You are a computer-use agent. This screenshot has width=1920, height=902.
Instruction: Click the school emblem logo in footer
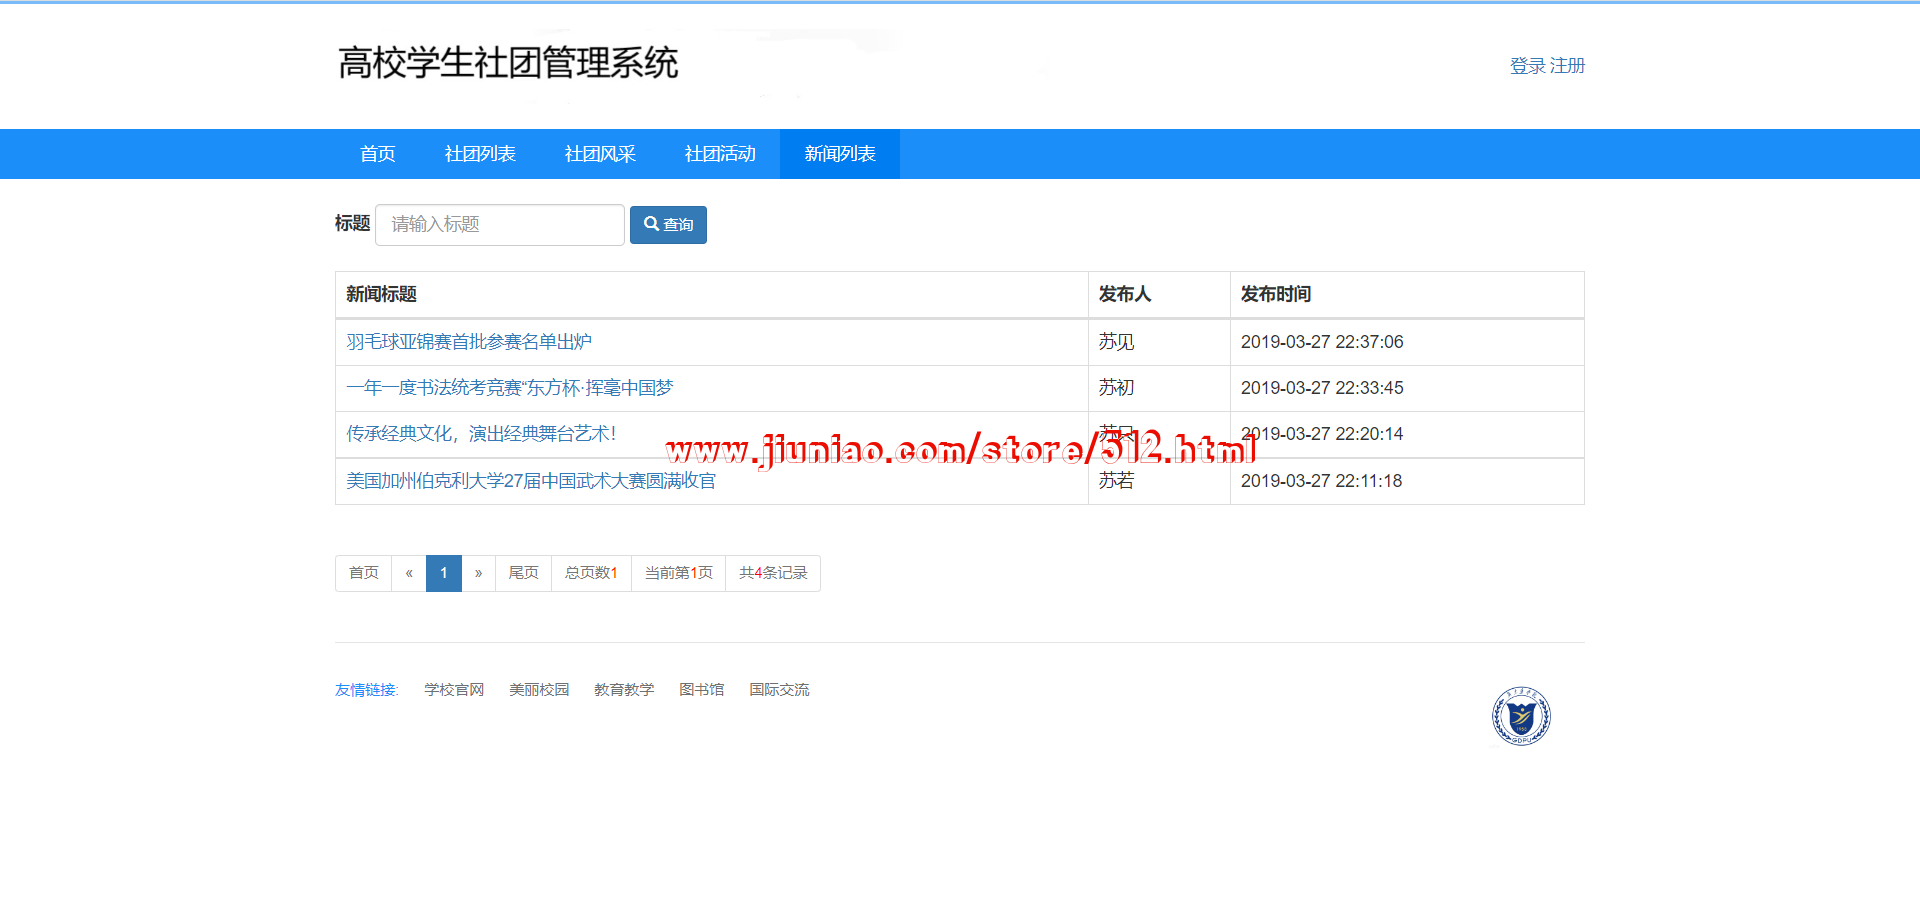1520,716
